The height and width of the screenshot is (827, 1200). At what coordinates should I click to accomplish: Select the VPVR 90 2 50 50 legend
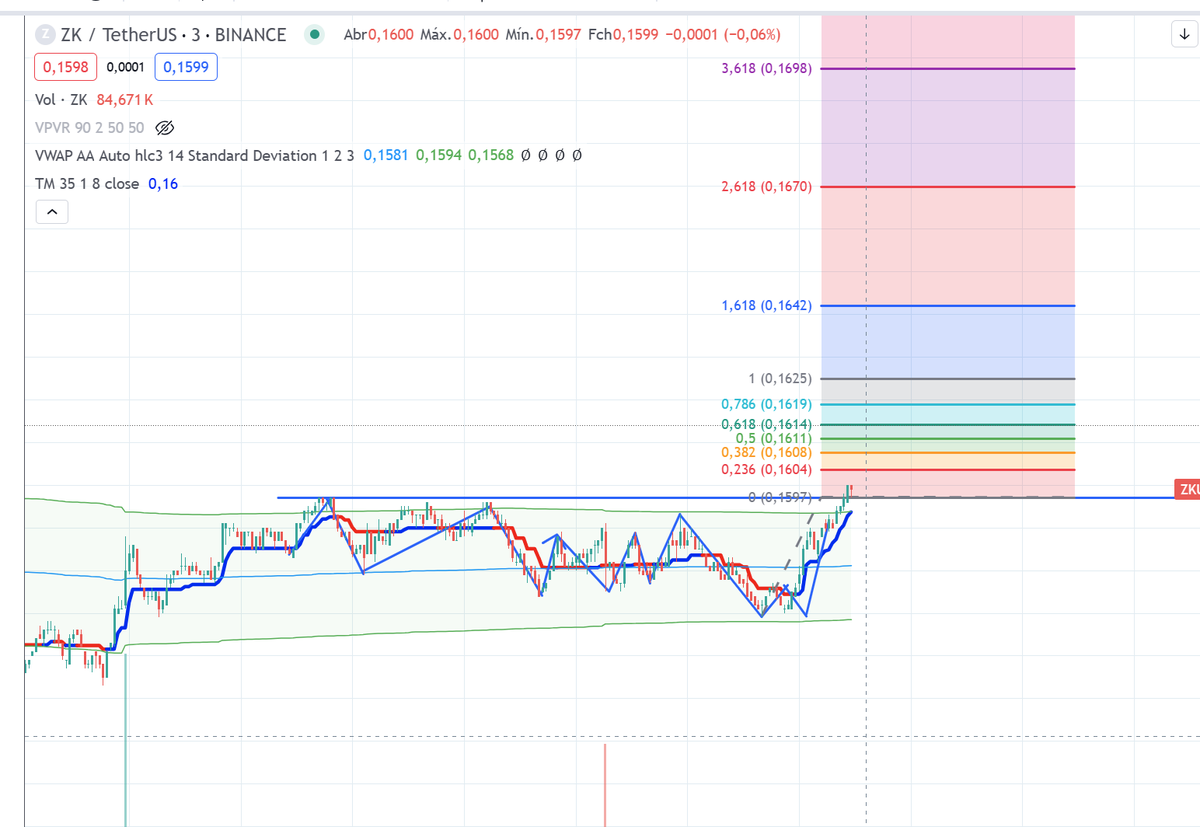pos(90,128)
